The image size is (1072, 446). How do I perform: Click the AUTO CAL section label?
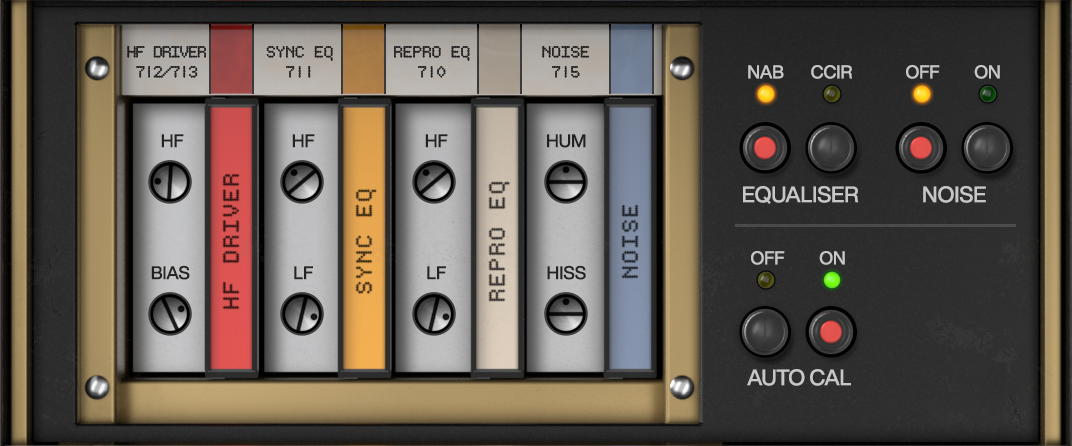799,378
